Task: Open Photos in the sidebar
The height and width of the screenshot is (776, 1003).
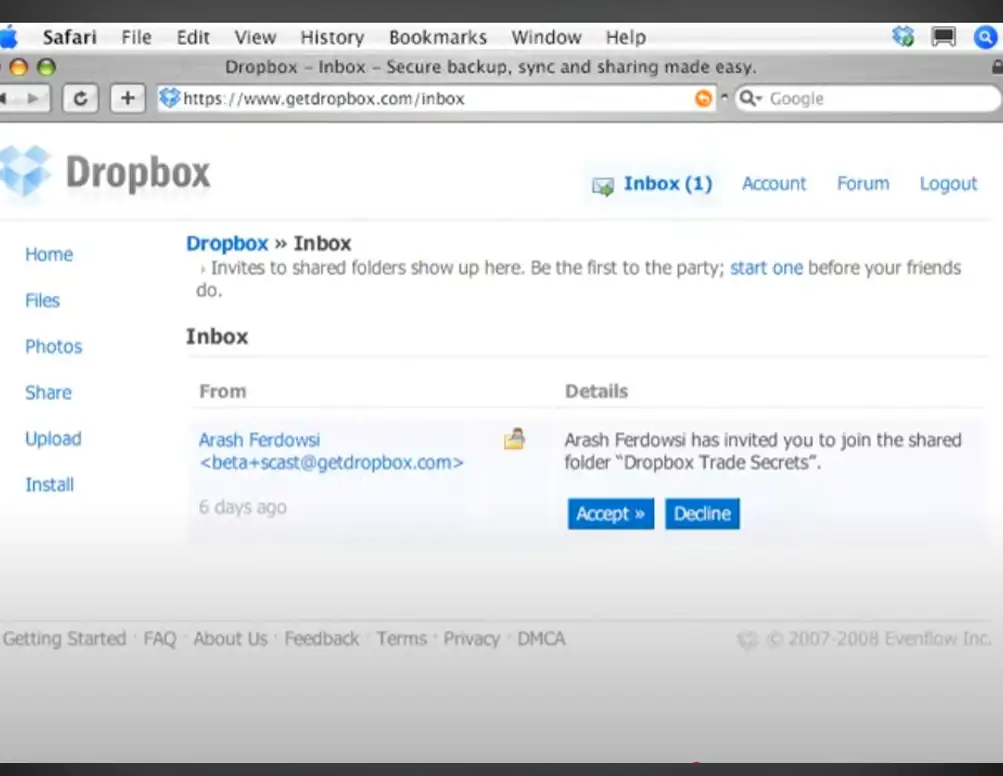Action: coord(54,347)
